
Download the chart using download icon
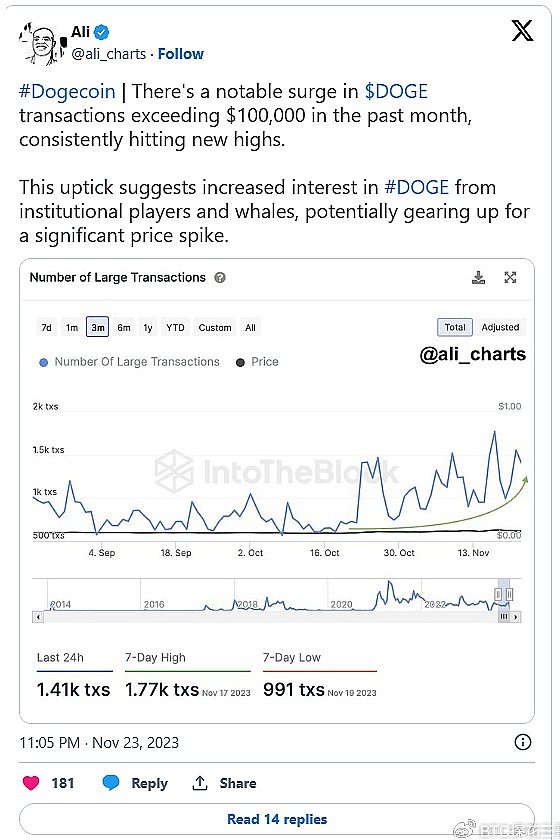(478, 278)
